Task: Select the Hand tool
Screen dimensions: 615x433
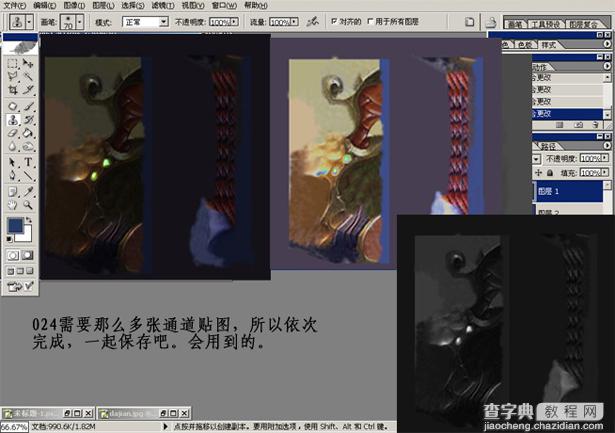Action: coord(12,205)
